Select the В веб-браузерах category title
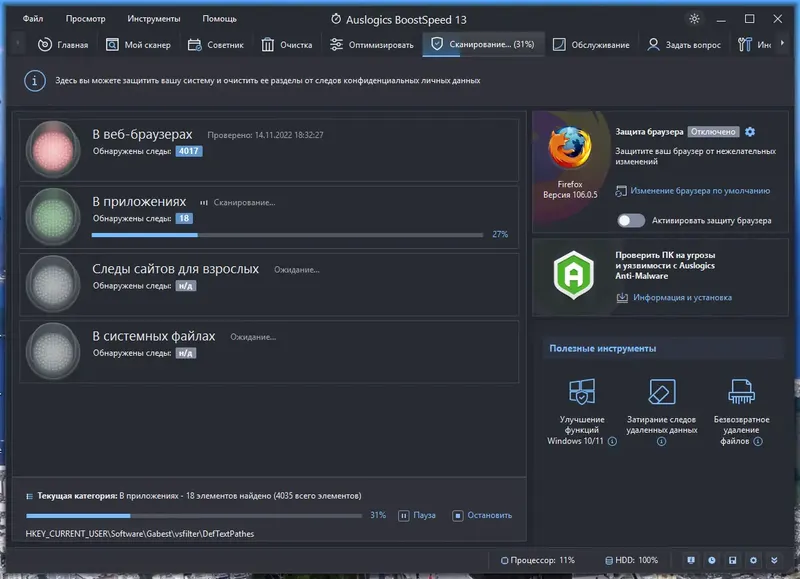The width and height of the screenshot is (800, 579). tap(142, 134)
